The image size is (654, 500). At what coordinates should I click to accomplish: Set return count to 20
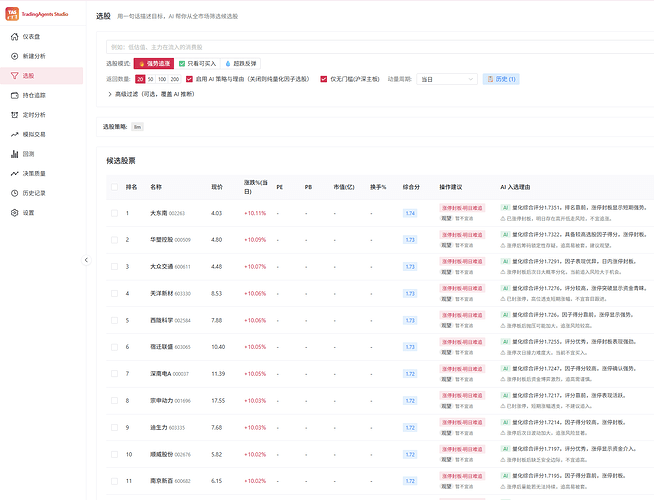[140, 79]
